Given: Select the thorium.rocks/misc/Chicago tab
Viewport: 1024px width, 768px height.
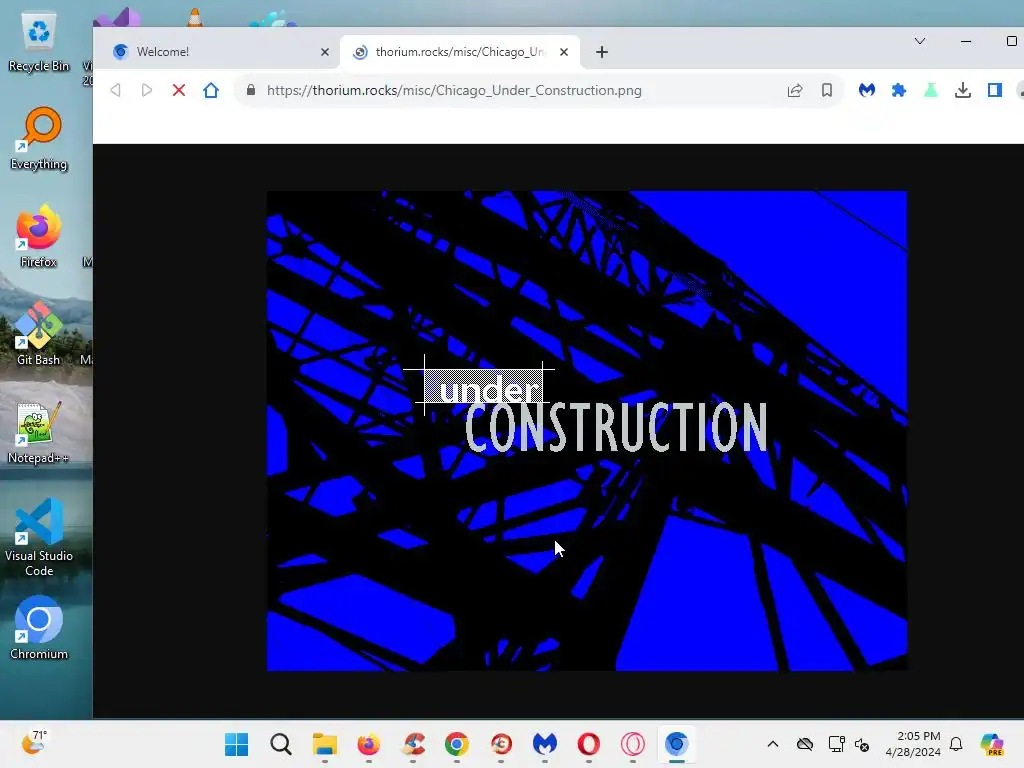Looking at the screenshot, I should [x=460, y=52].
